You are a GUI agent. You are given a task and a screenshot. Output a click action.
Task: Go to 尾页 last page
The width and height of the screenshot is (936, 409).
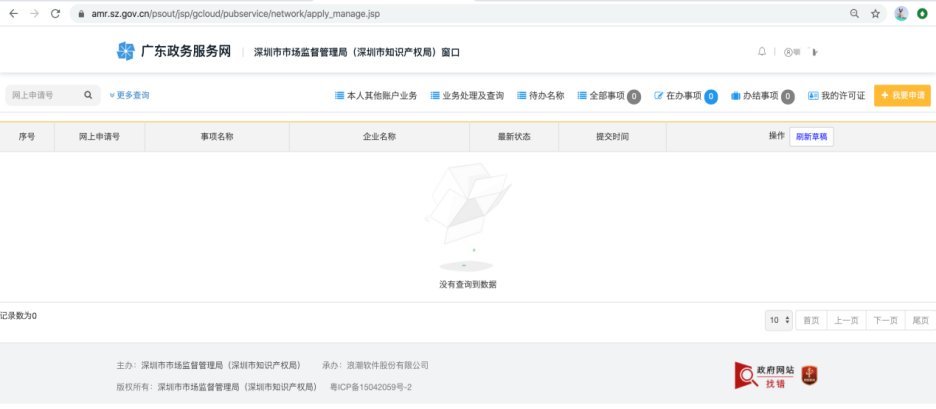coord(920,321)
